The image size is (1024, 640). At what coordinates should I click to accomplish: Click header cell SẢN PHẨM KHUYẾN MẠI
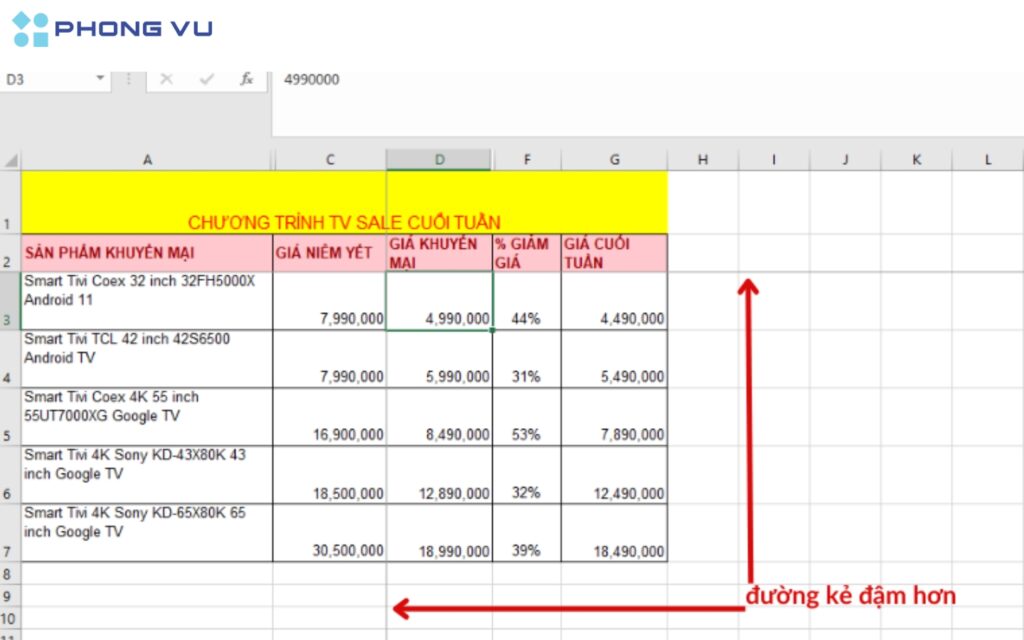click(x=147, y=253)
